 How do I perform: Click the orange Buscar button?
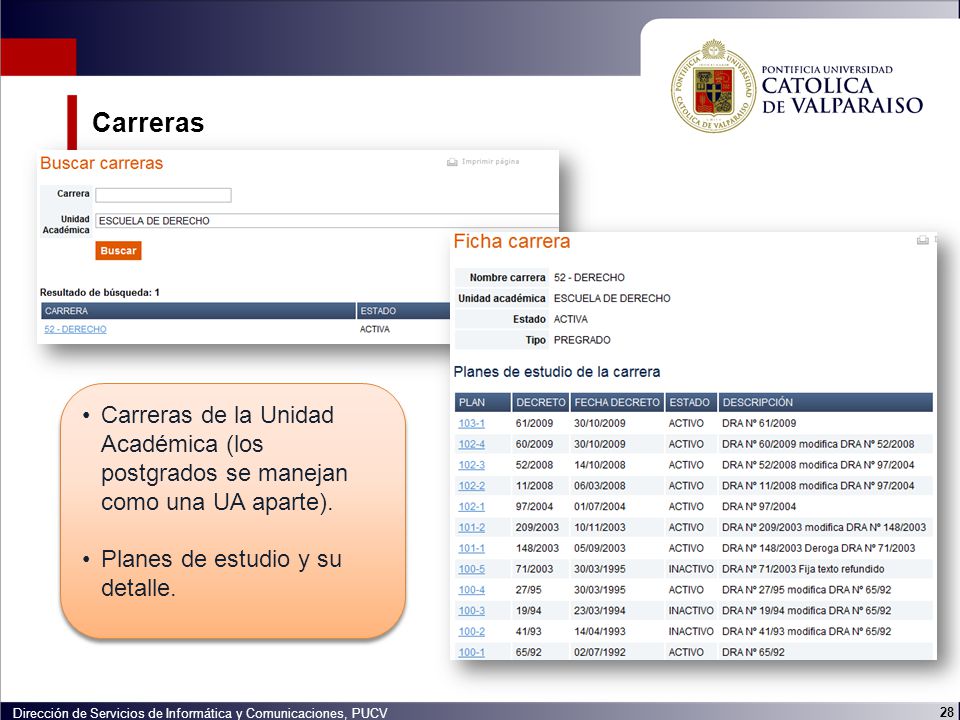[118, 250]
